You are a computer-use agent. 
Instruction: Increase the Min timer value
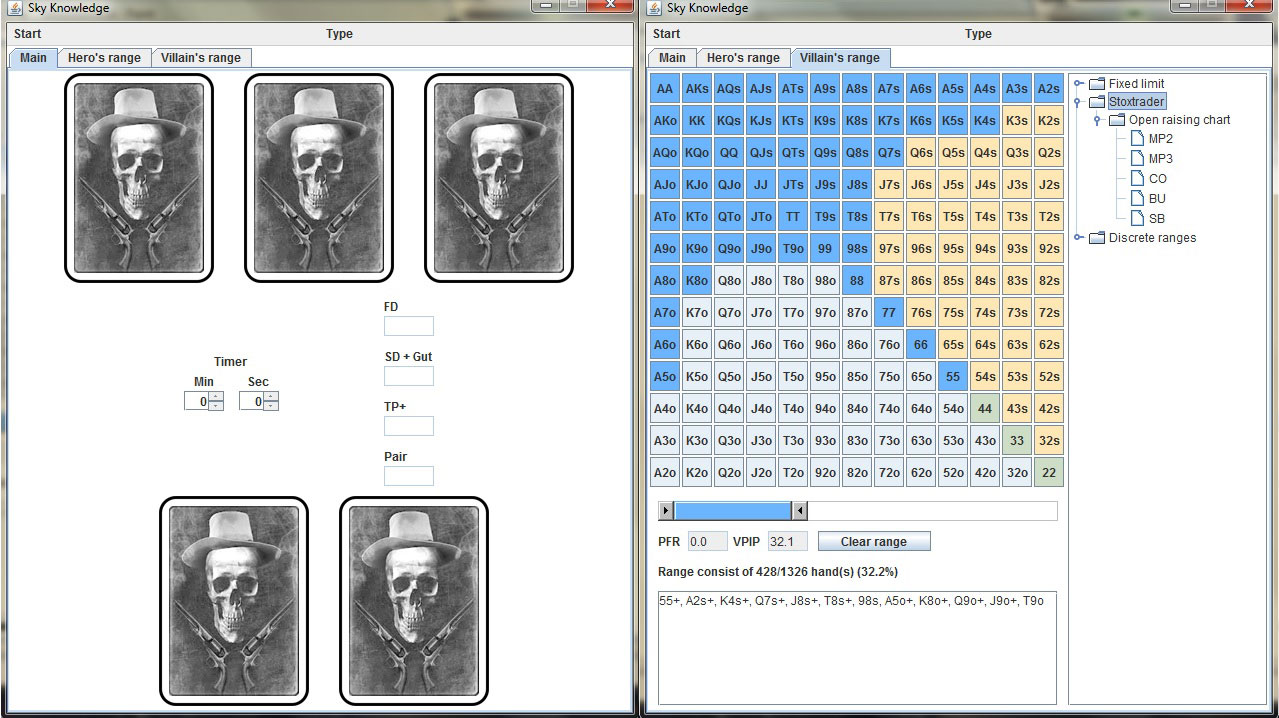pos(217,397)
